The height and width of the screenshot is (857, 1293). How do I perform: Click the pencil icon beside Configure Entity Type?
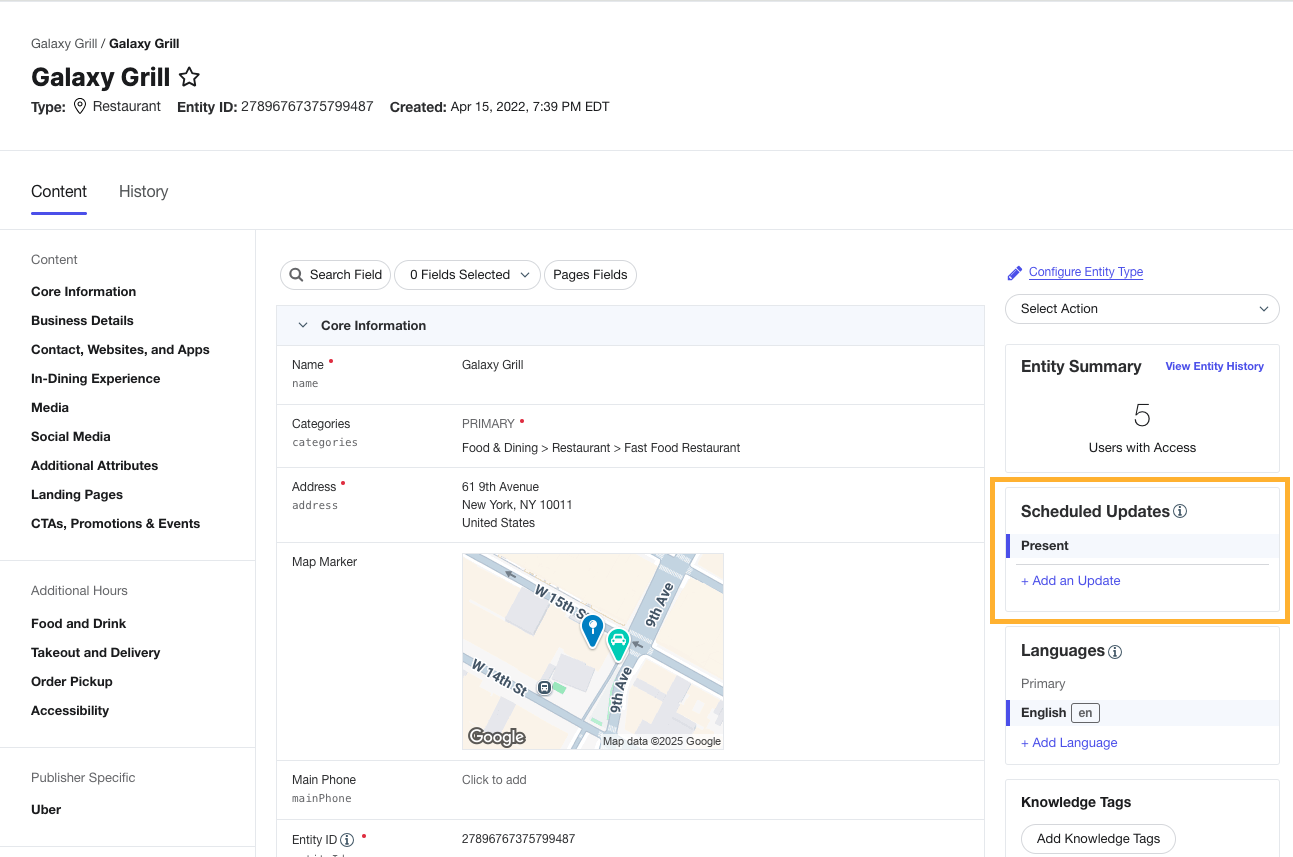[1014, 272]
